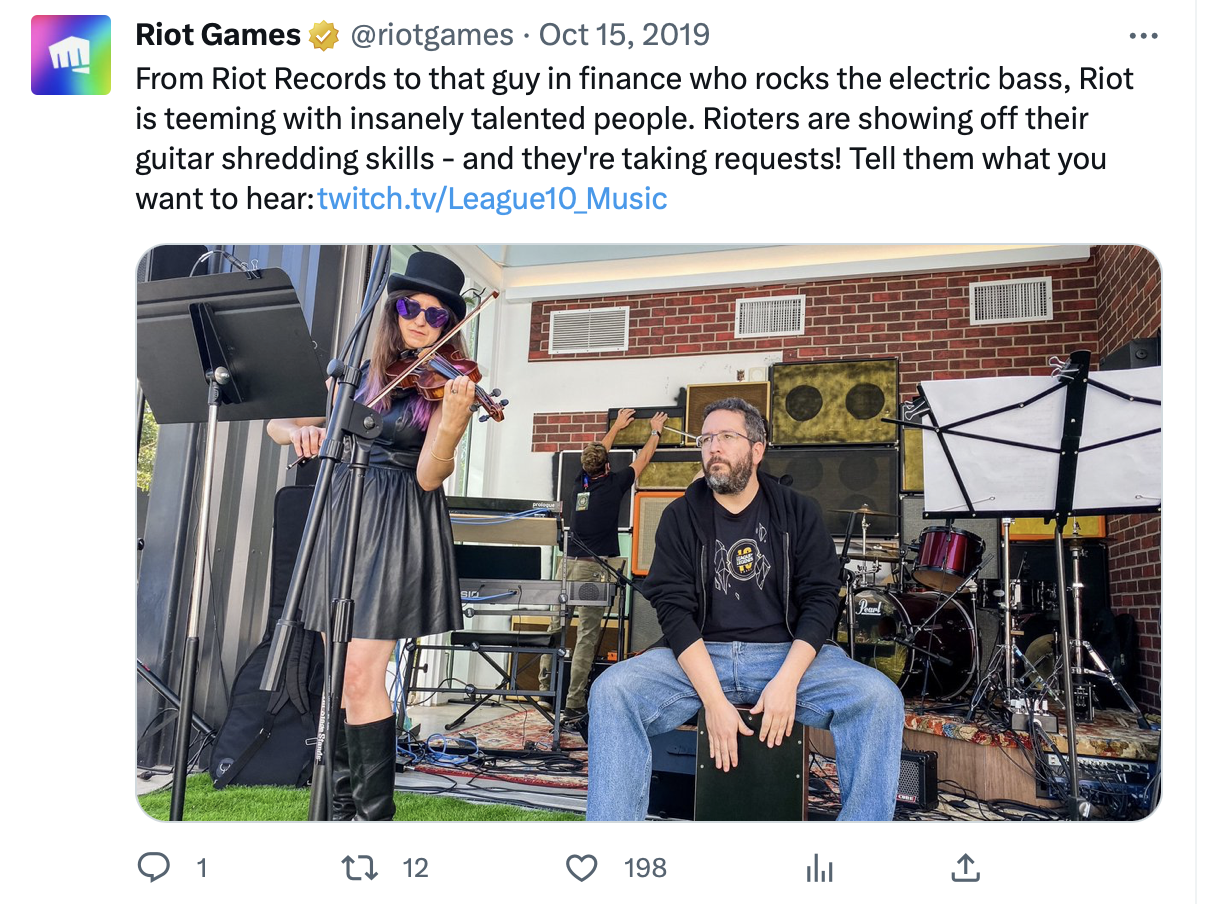
Task: View tweet analytics via the bar chart icon
Action: pos(819,868)
